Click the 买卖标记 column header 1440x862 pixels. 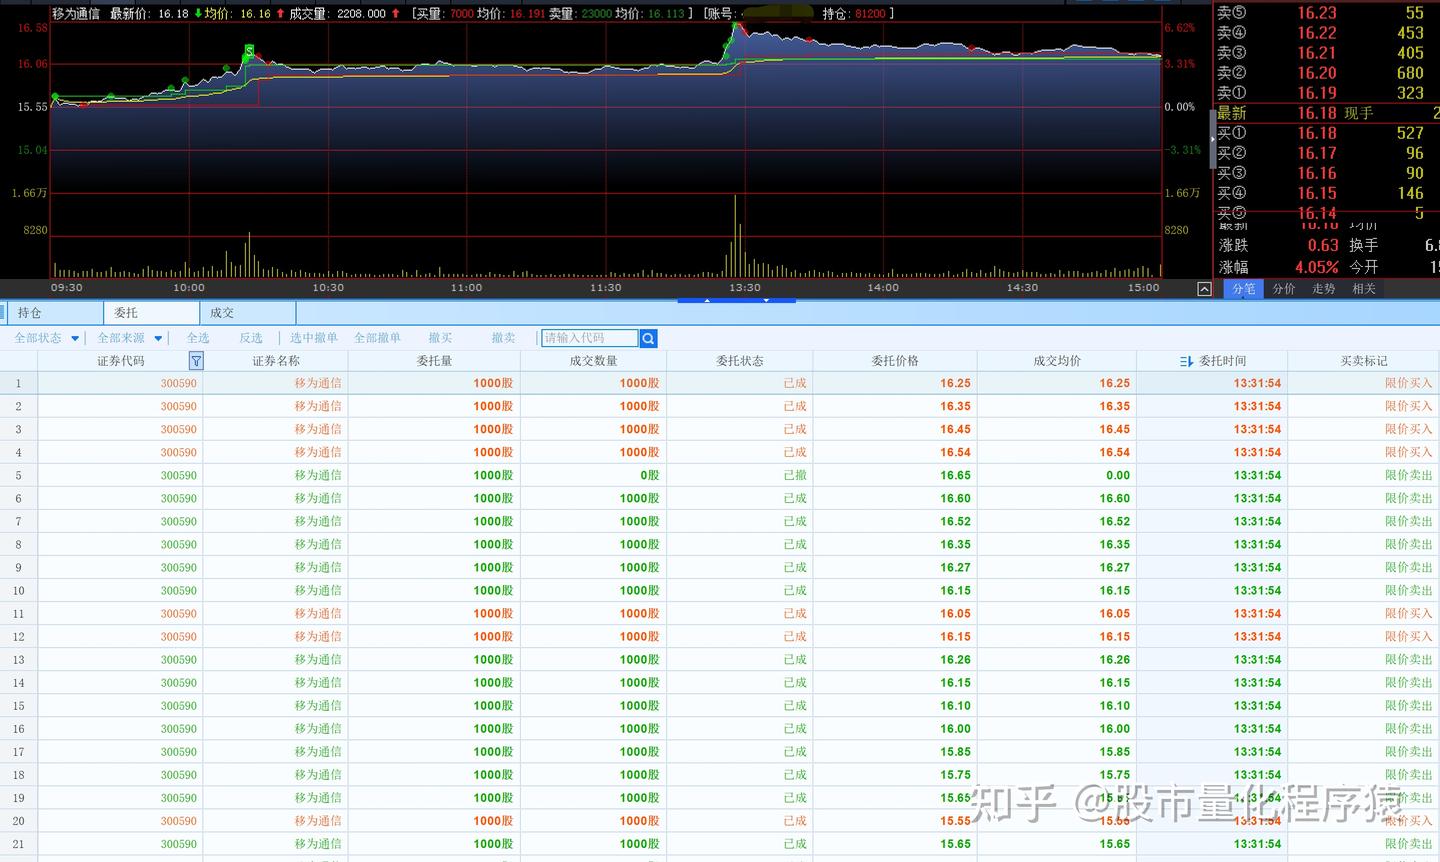(1364, 361)
